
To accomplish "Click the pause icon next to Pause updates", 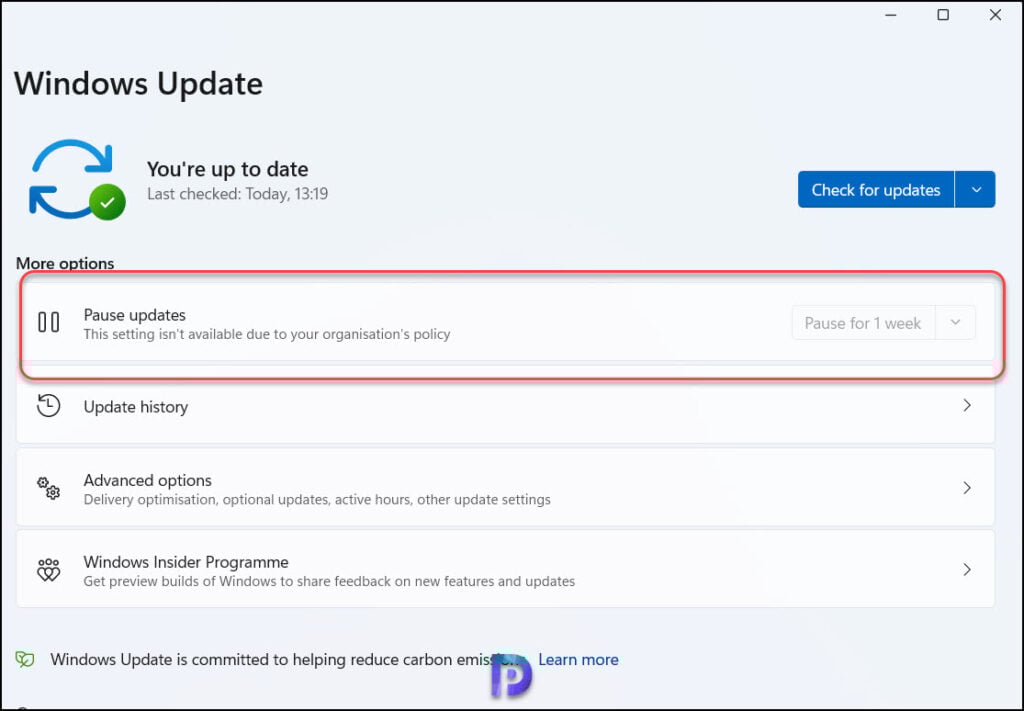I will pos(48,322).
